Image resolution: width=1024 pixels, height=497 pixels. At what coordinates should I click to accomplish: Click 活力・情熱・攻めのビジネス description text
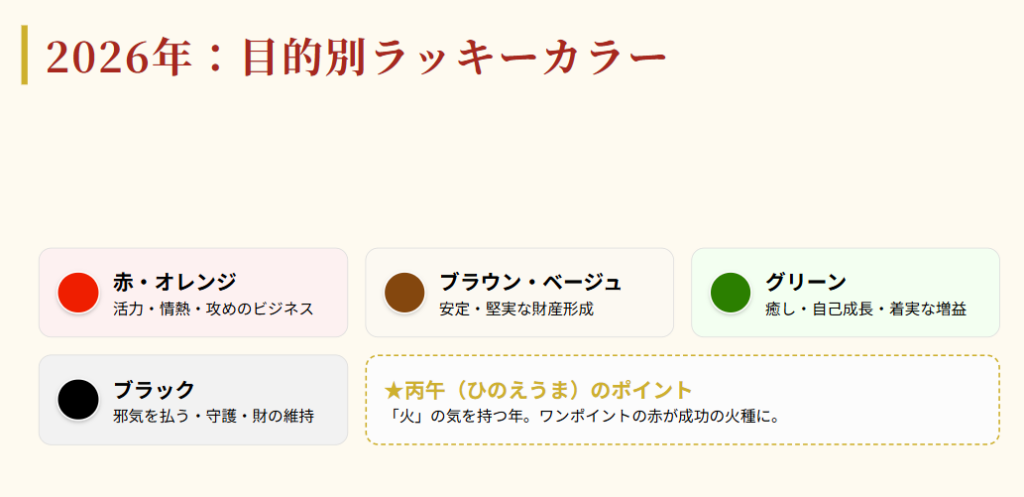click(x=213, y=309)
